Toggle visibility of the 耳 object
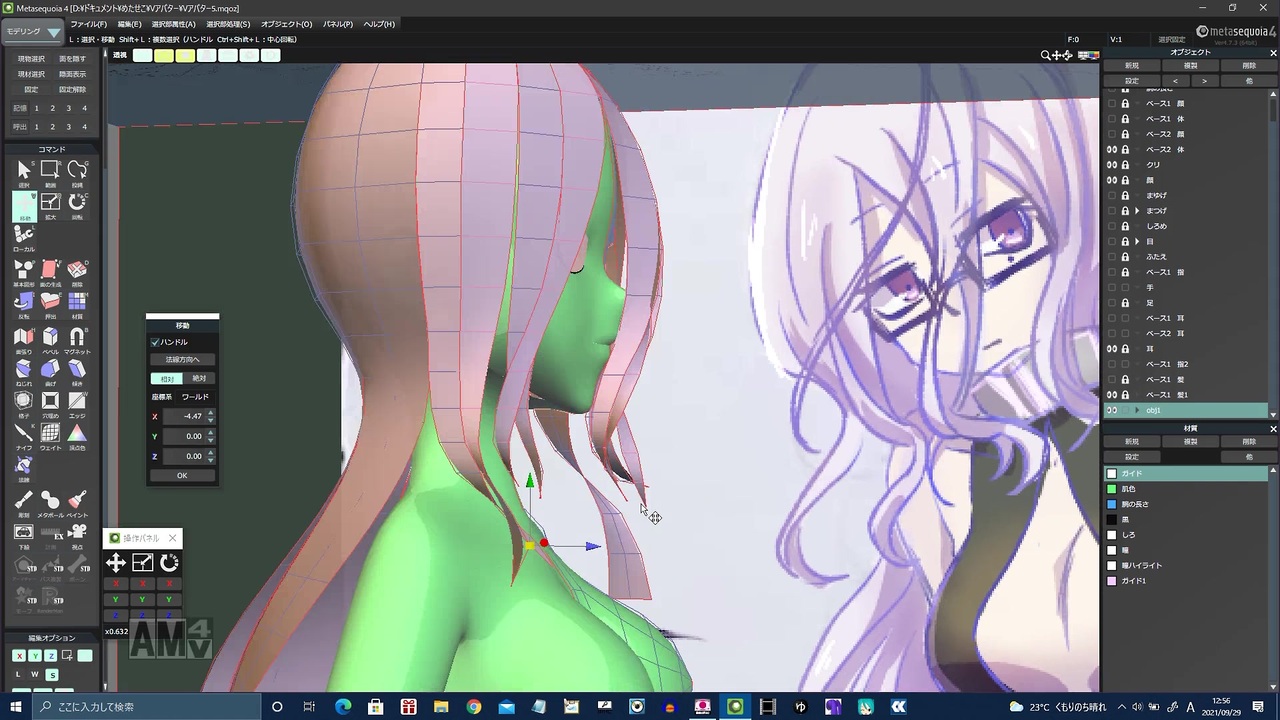This screenshot has width=1280, height=720. point(1111,349)
